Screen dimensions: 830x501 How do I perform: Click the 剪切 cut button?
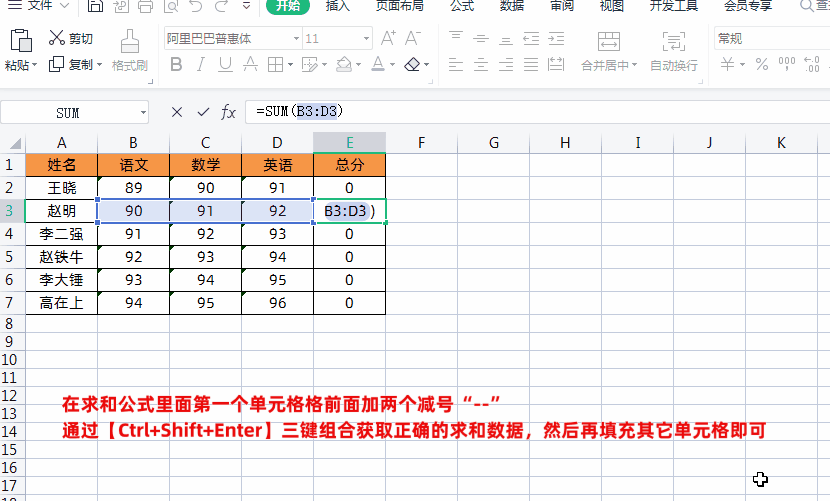click(x=71, y=38)
